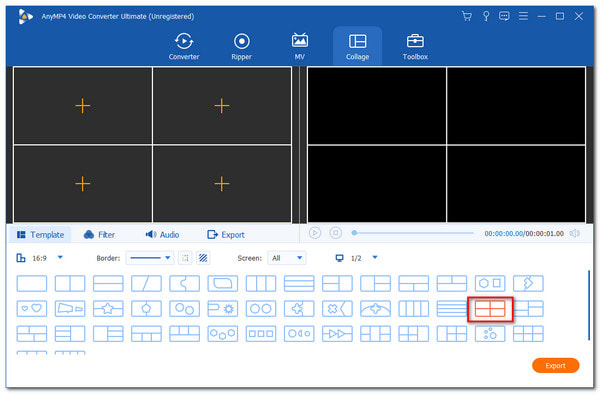Open the Screen All dropdown
This screenshot has height=394, width=600.
point(287,258)
